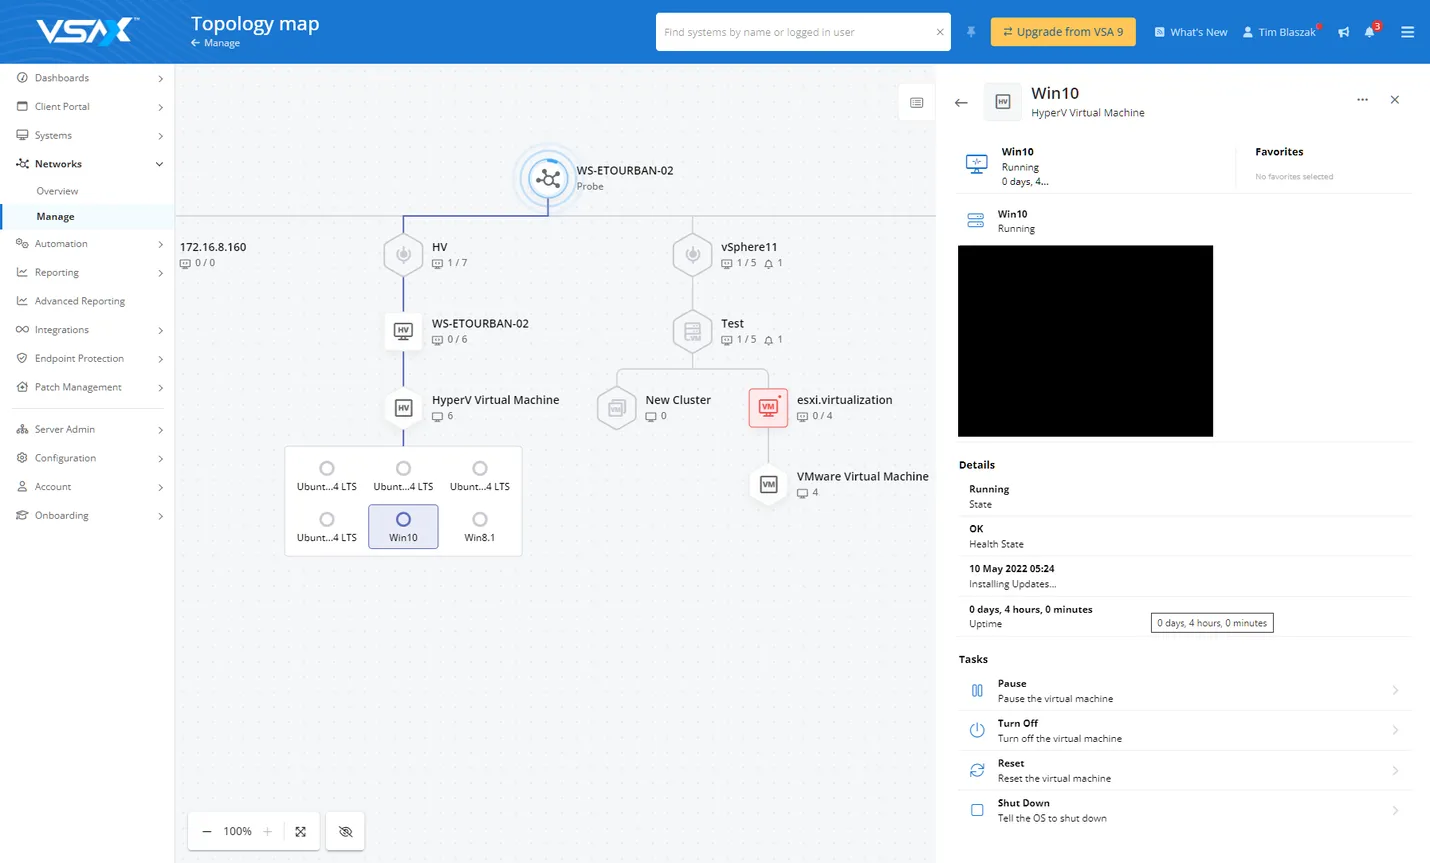Open the legend list icon on map

point(916,103)
